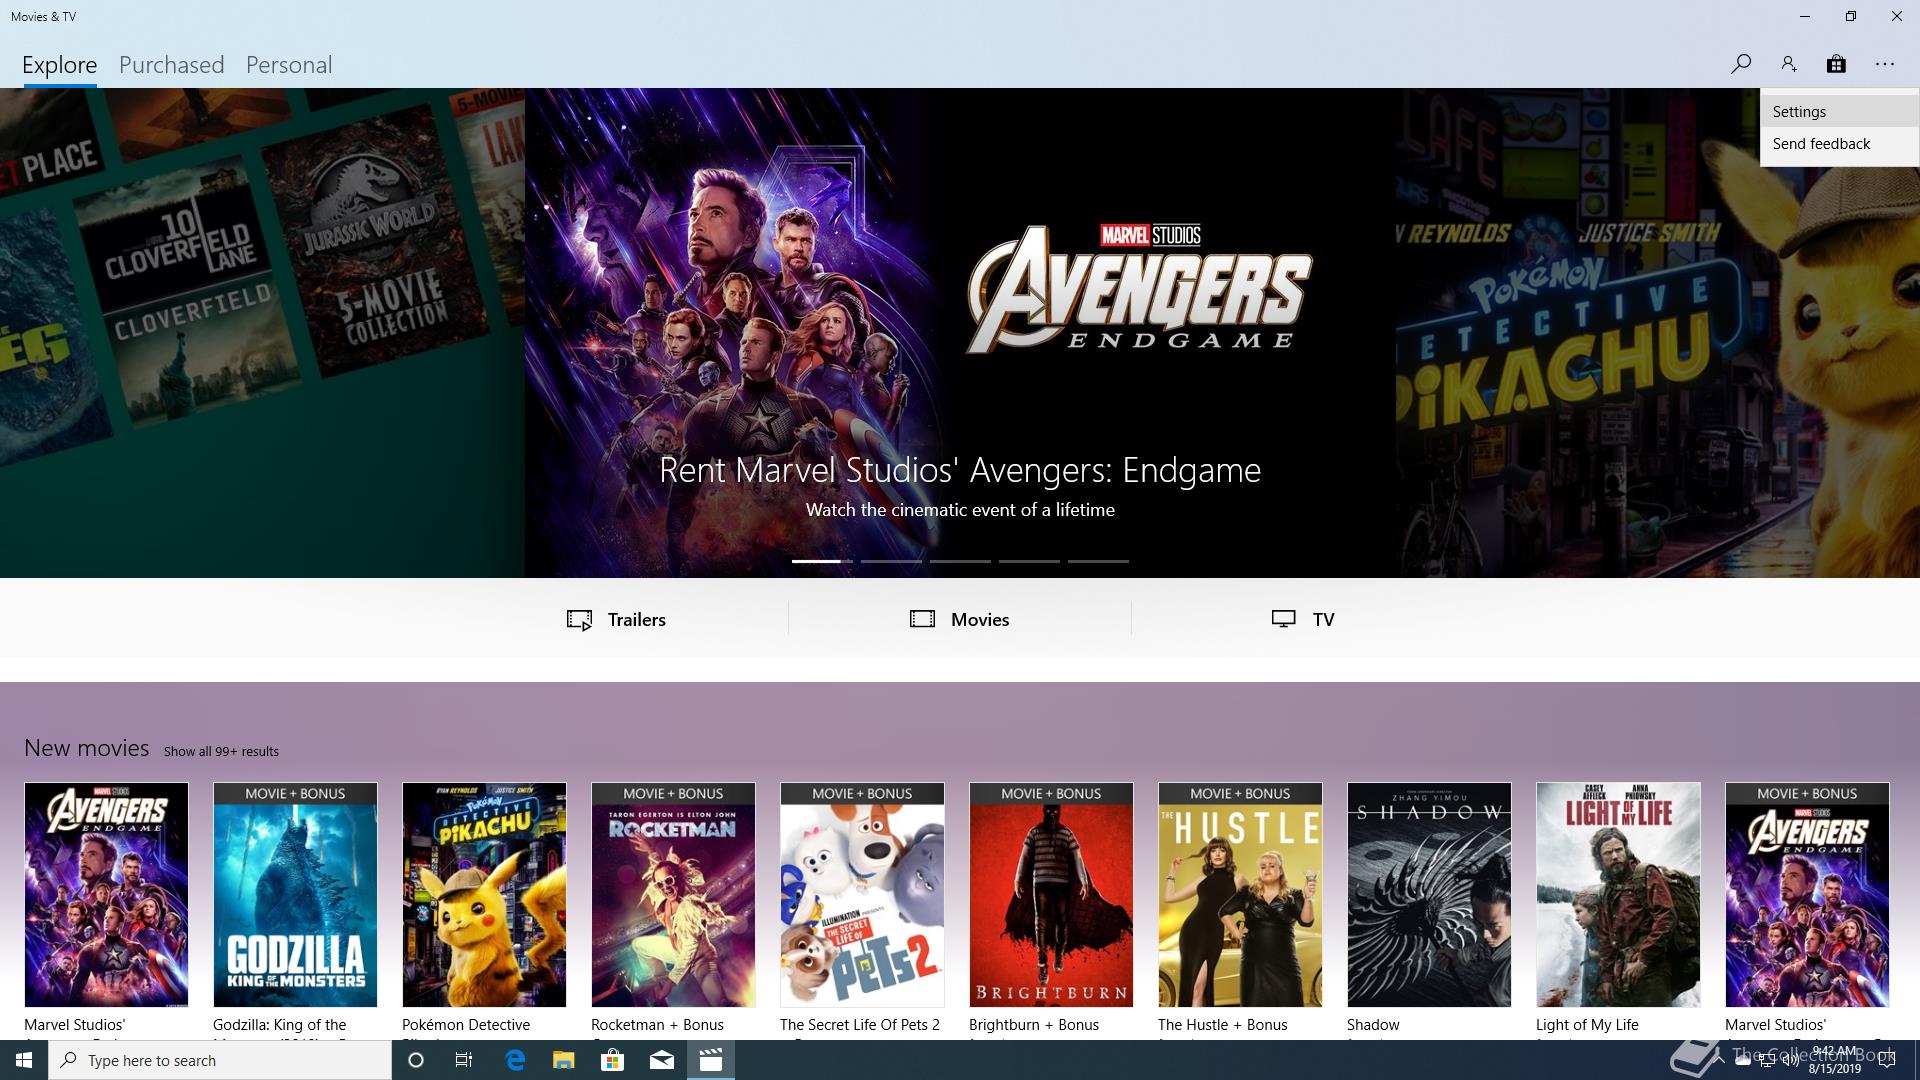1920x1080 pixels.
Task: Click 'Shadow' title text below poster
Action: (1373, 1025)
